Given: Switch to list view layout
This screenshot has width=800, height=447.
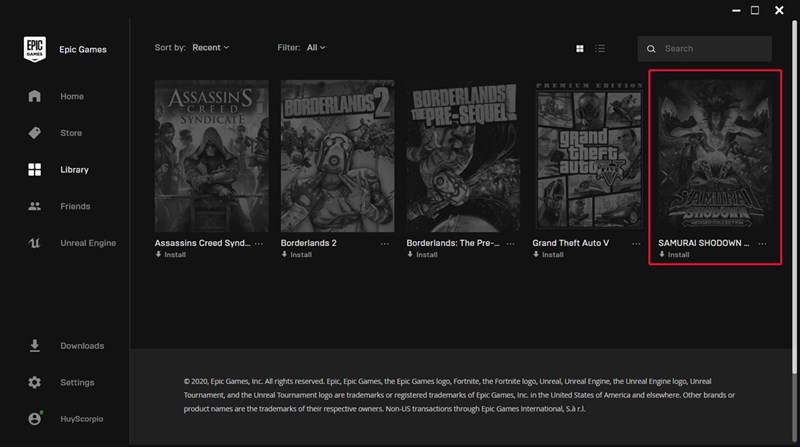Looking at the screenshot, I should click(600, 48).
